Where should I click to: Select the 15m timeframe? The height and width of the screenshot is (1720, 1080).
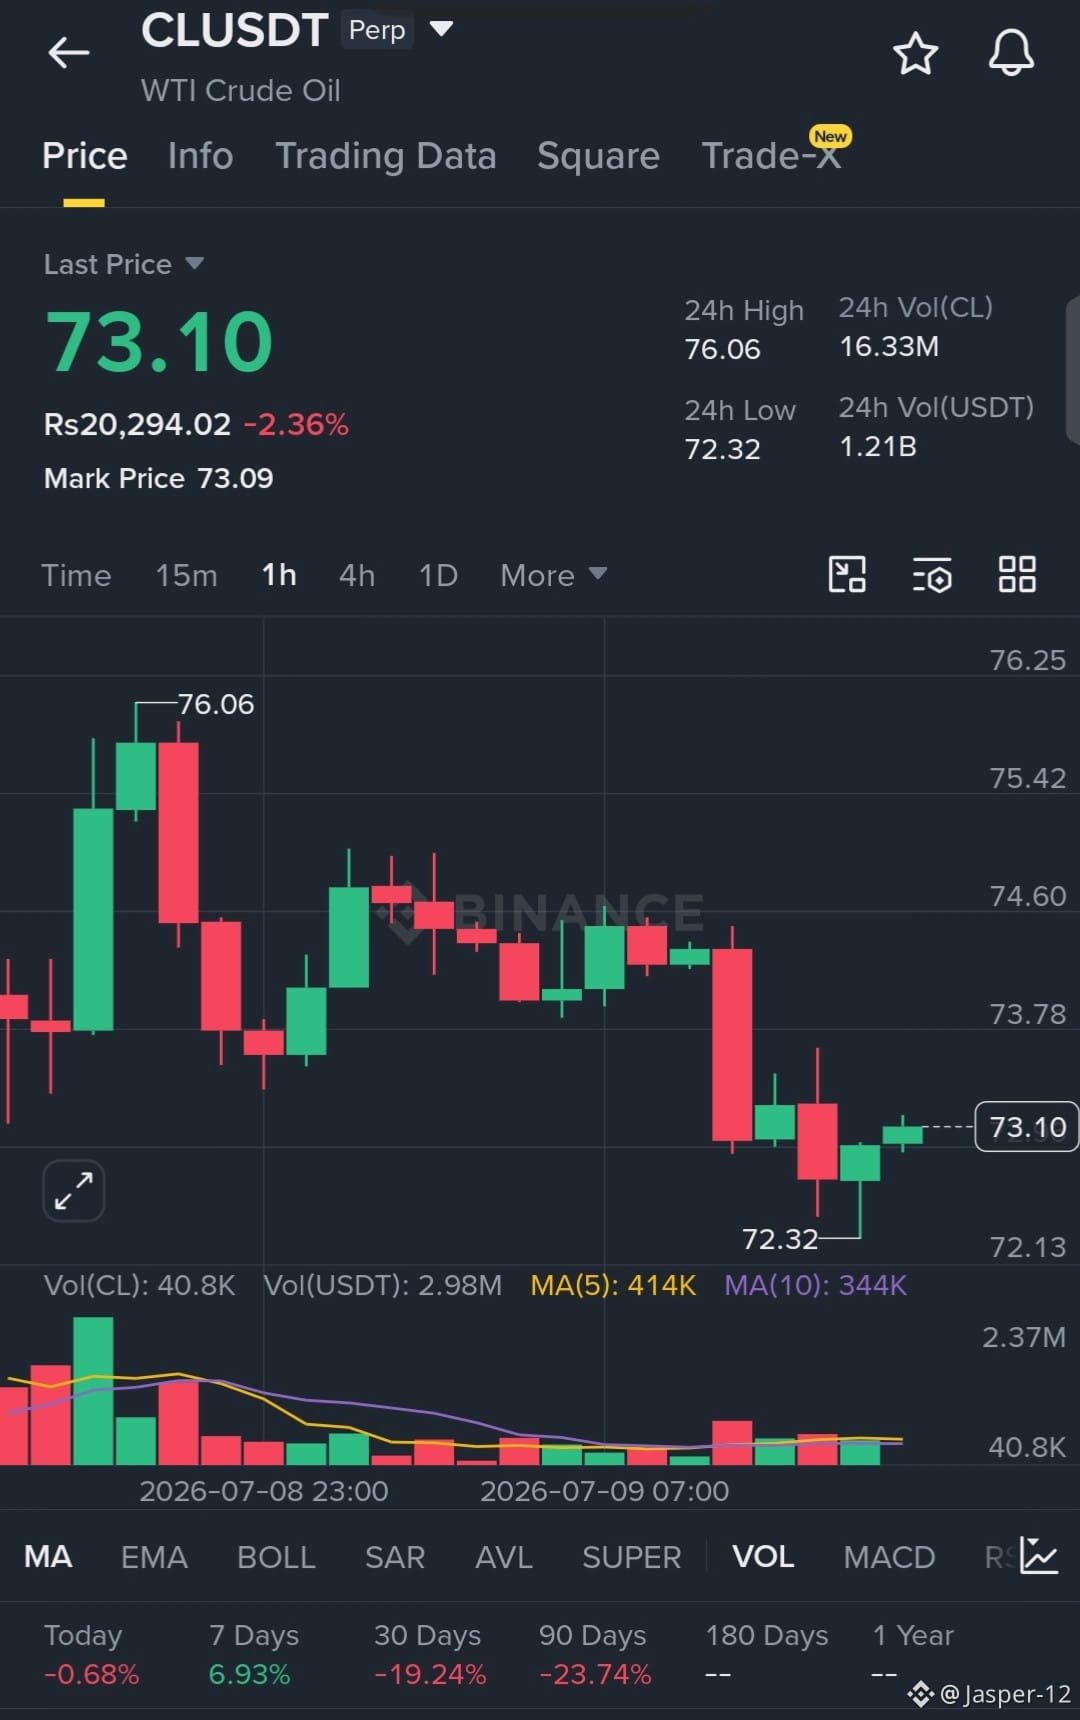click(x=186, y=575)
